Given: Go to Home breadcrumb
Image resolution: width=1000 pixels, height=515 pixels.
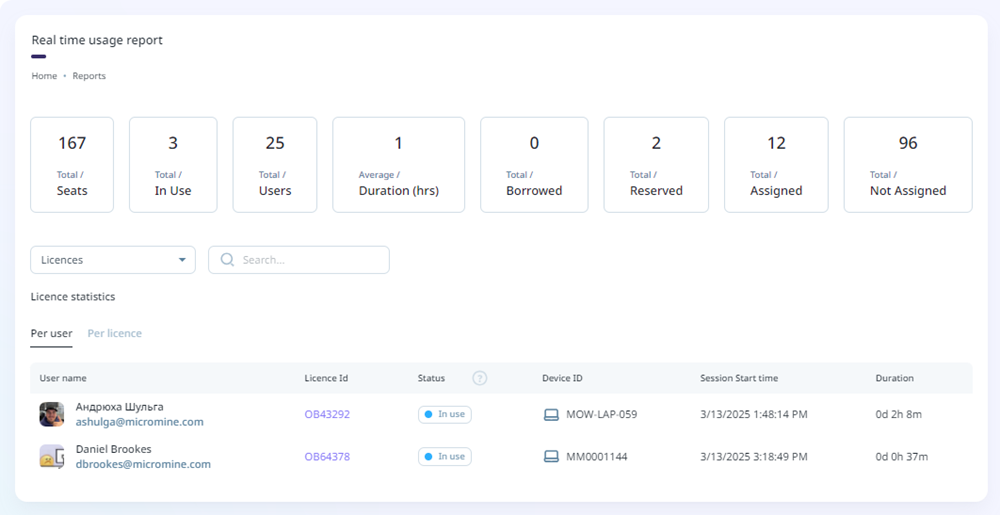Looking at the screenshot, I should tap(44, 76).
